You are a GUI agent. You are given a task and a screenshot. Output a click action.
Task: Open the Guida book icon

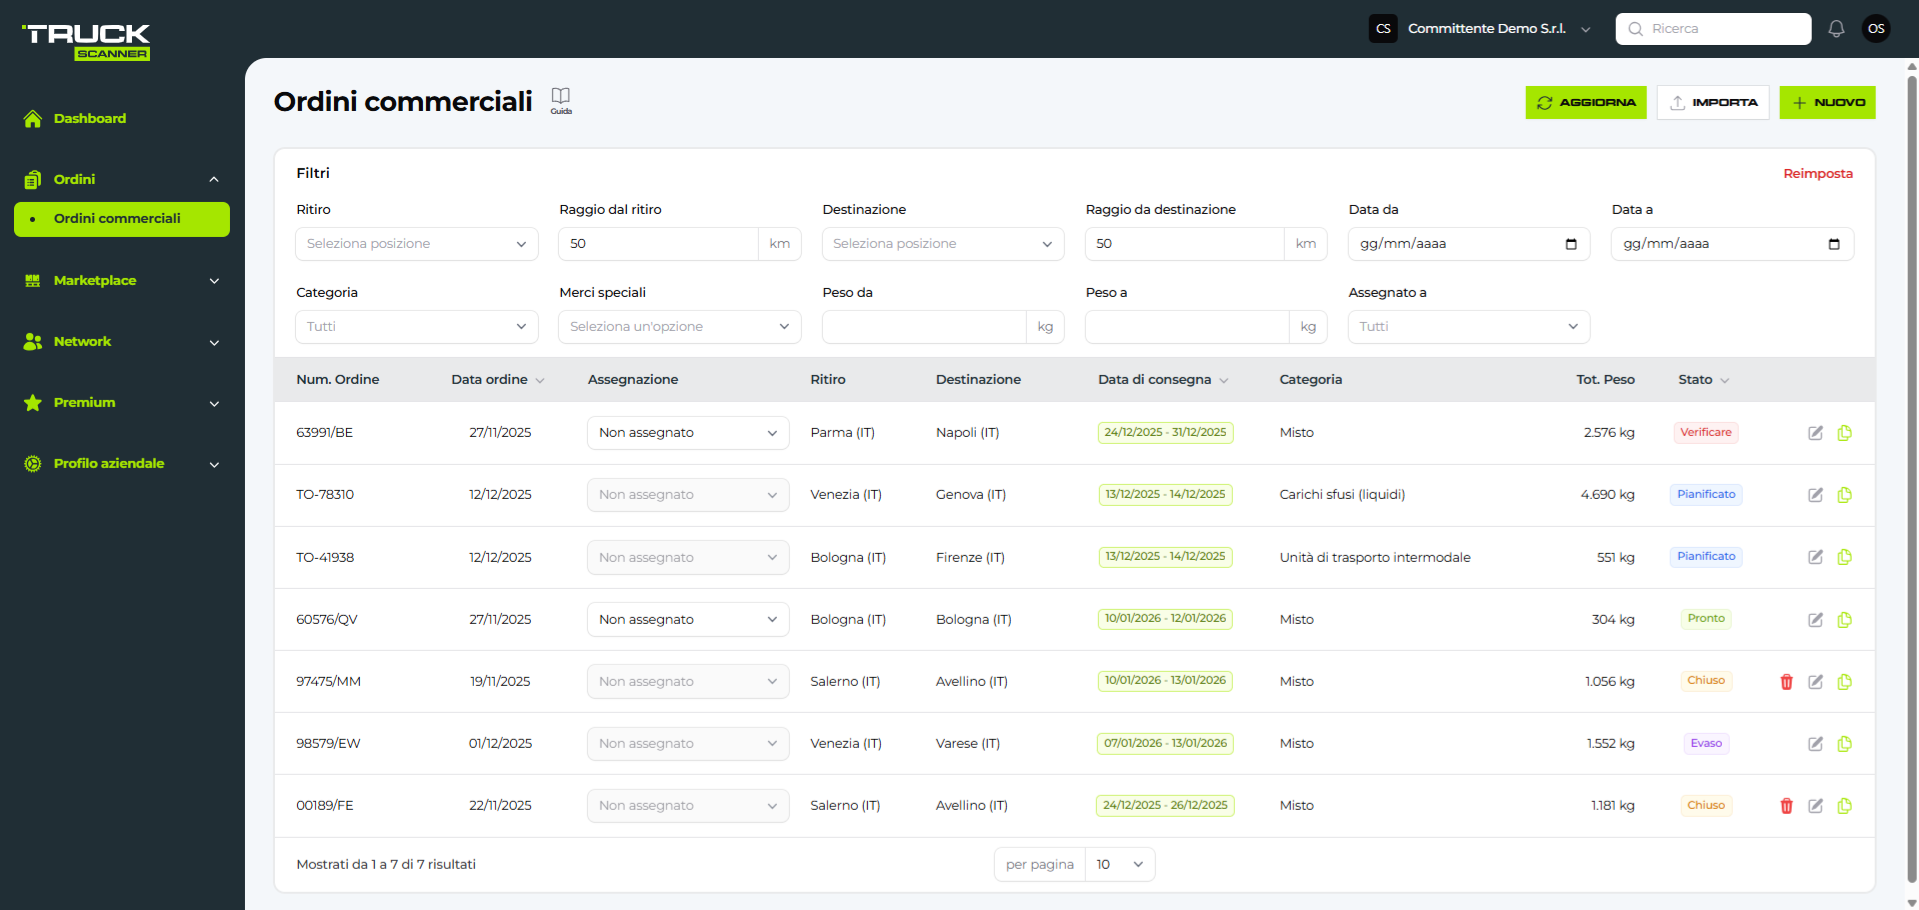point(561,98)
